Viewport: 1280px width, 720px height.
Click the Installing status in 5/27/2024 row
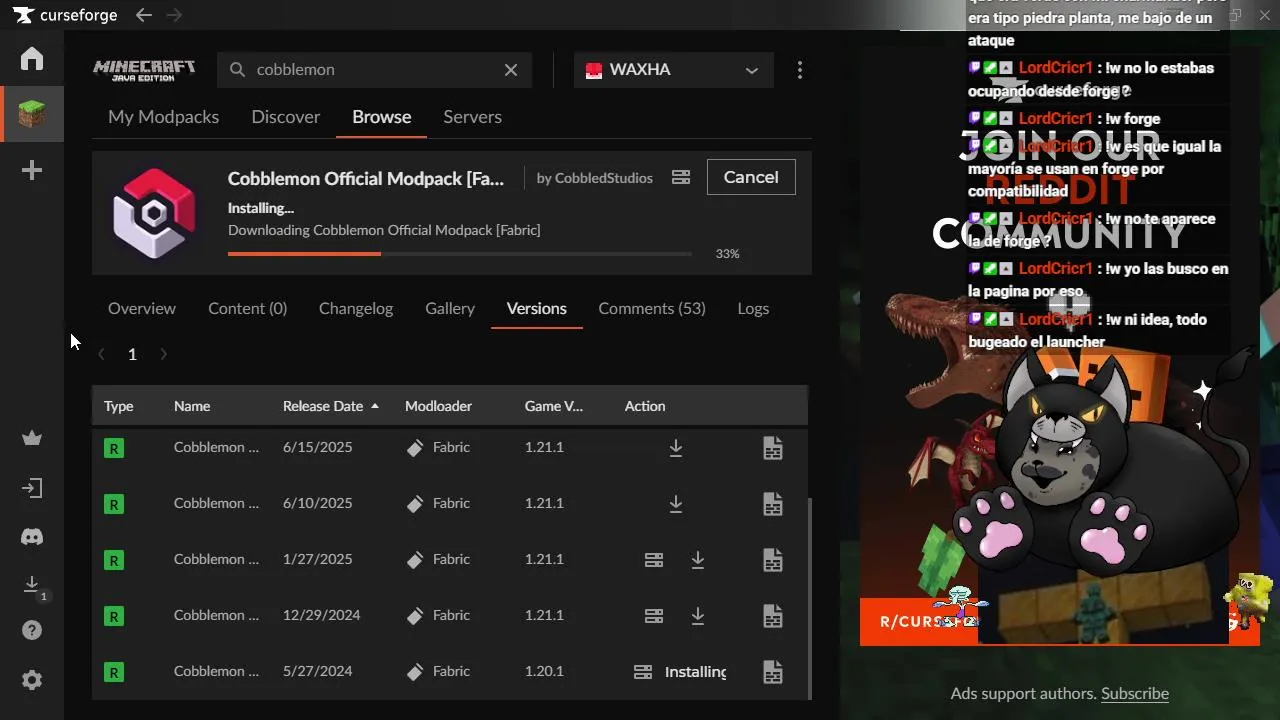click(x=696, y=672)
